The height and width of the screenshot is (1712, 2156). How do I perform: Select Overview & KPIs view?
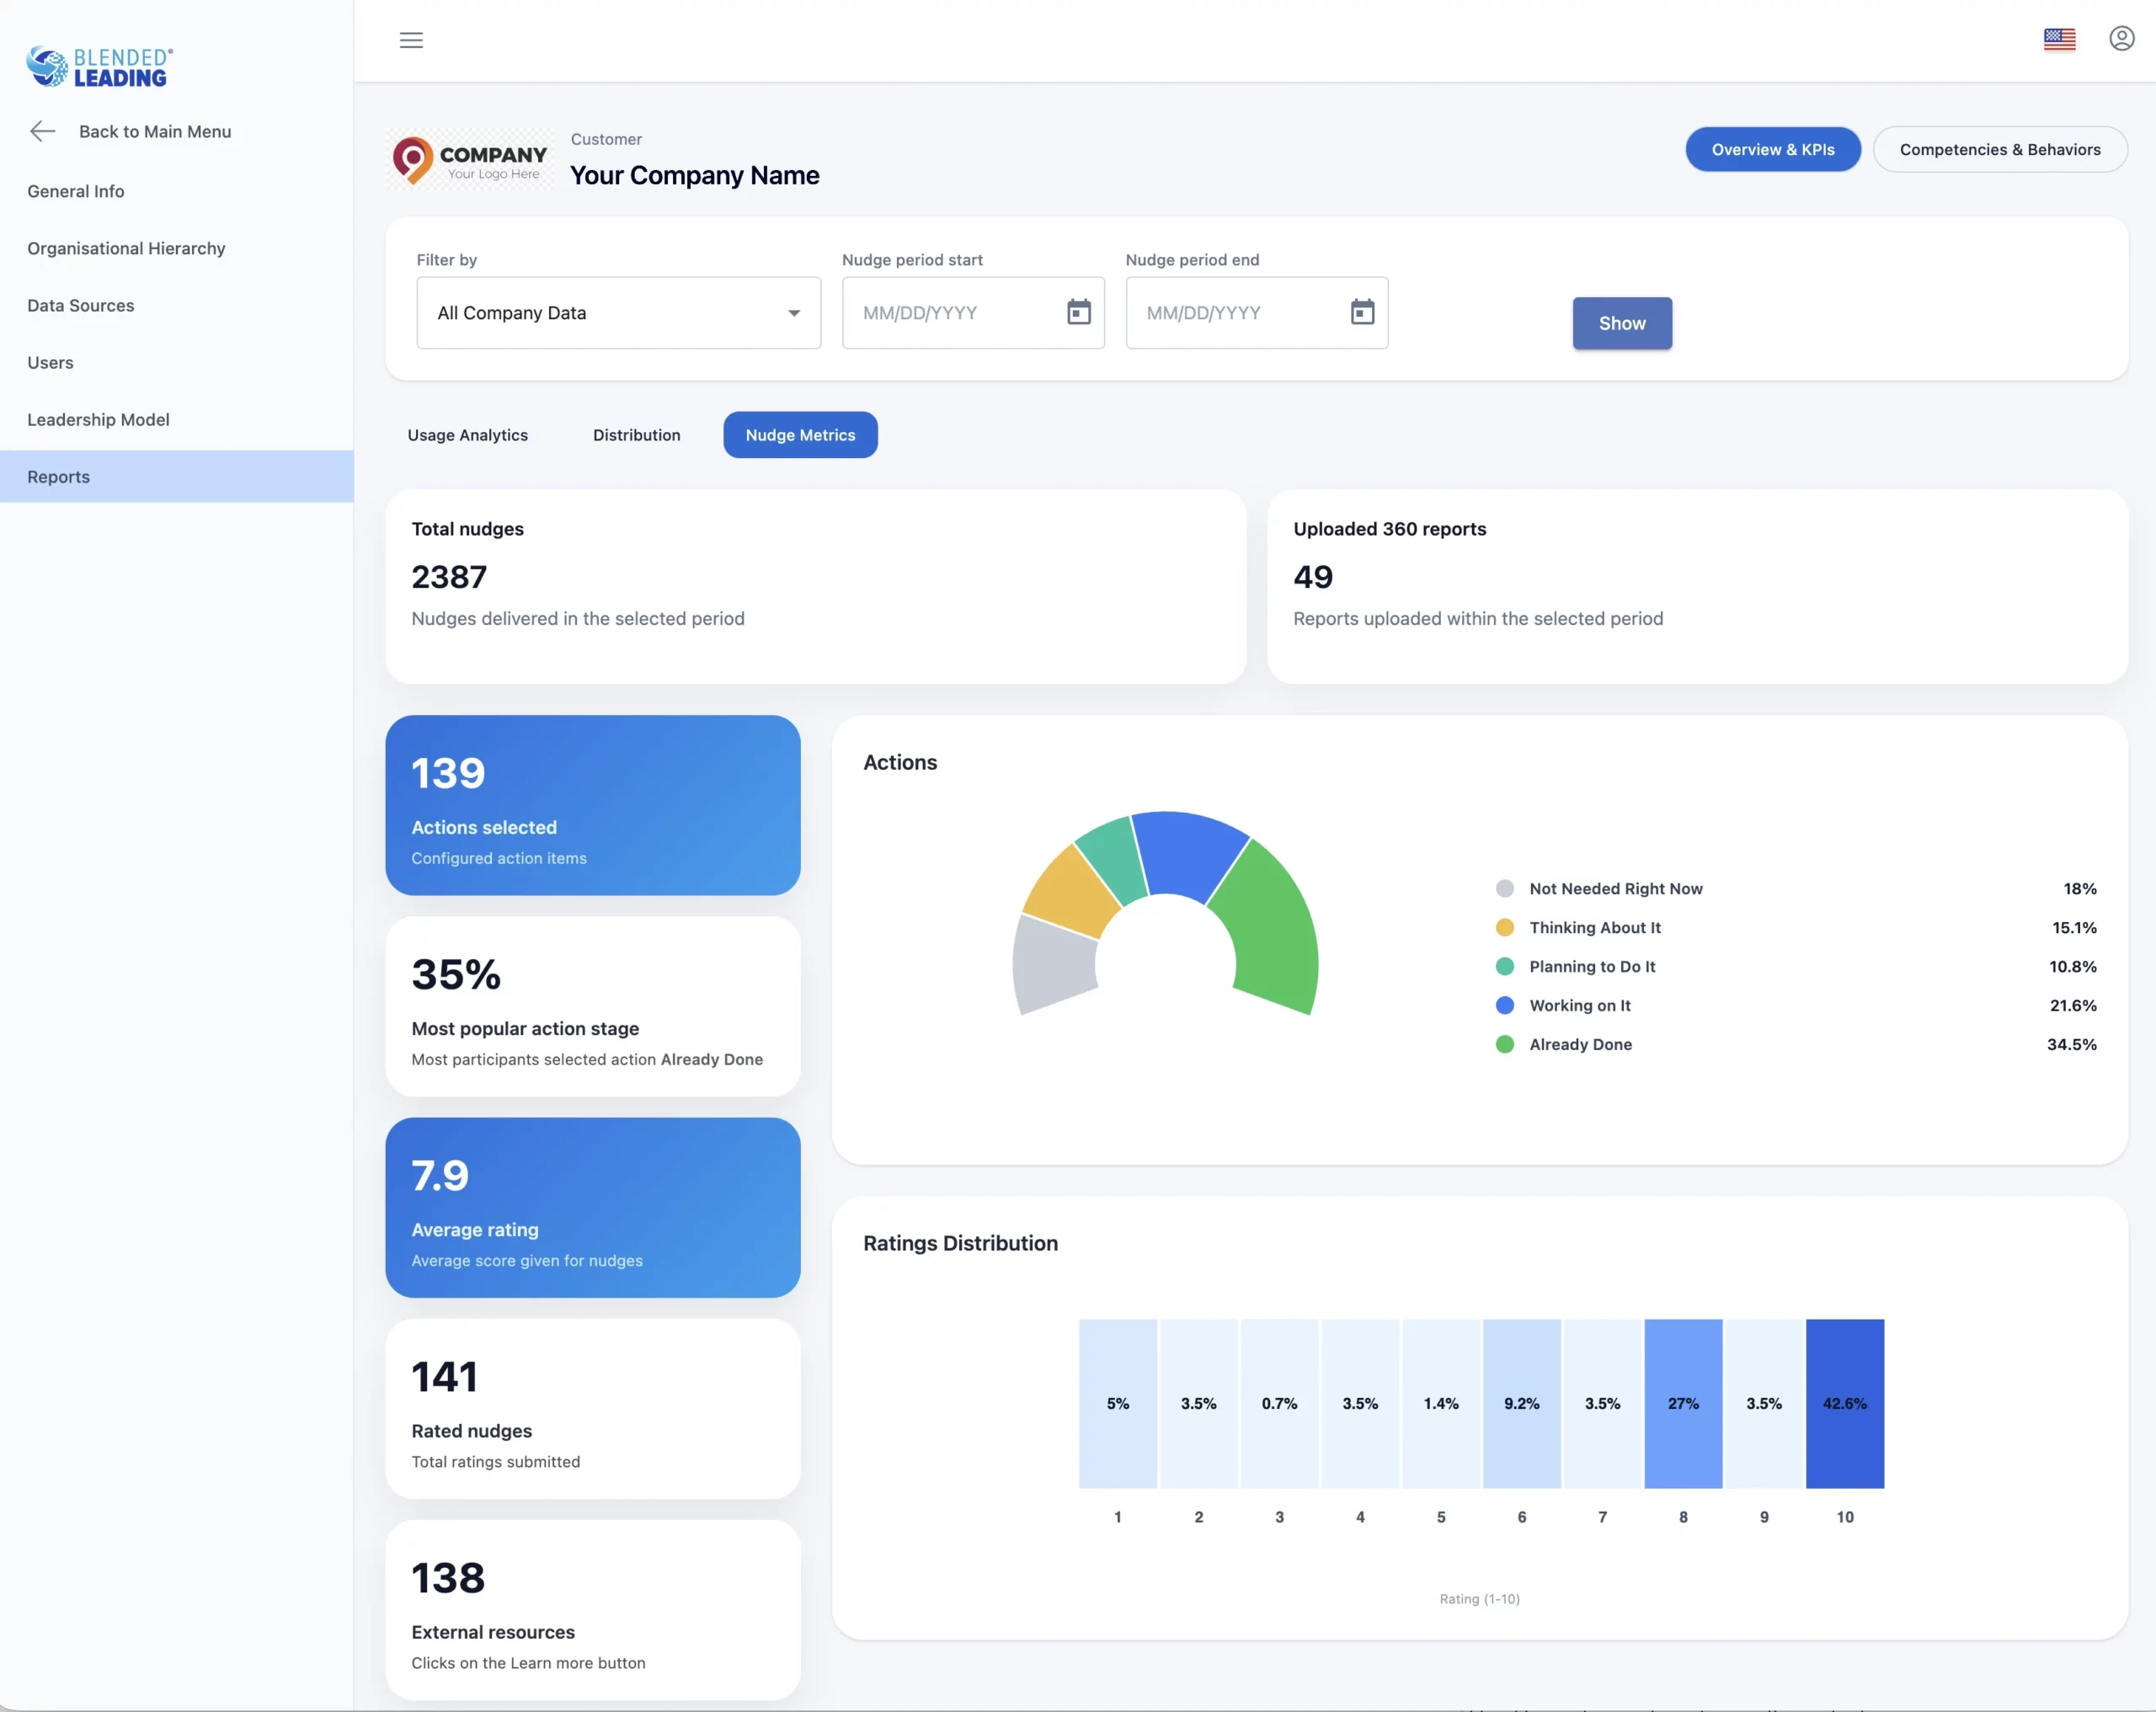[1772, 149]
